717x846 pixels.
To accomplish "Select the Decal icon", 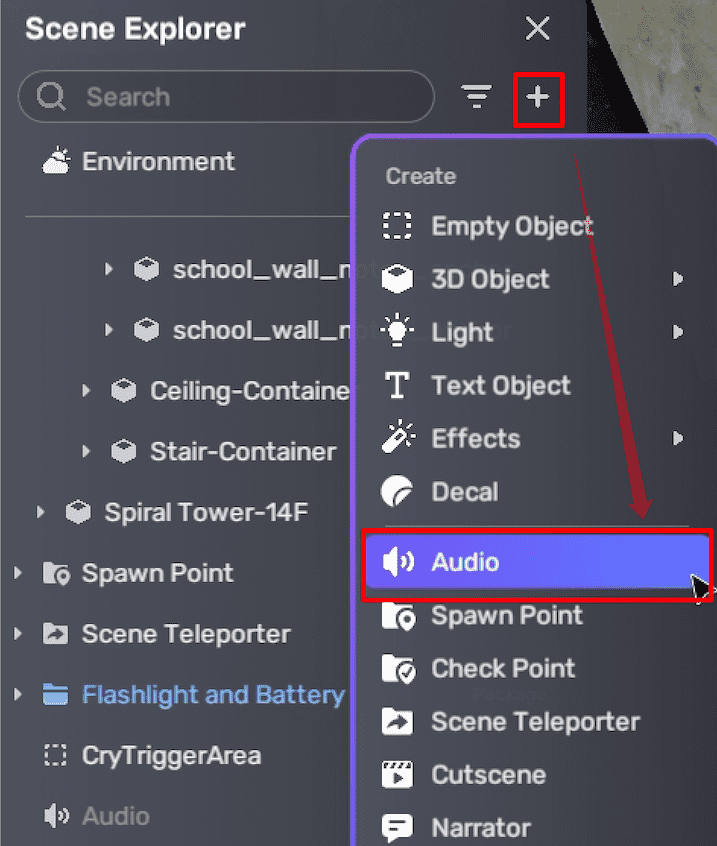I will [x=397, y=491].
